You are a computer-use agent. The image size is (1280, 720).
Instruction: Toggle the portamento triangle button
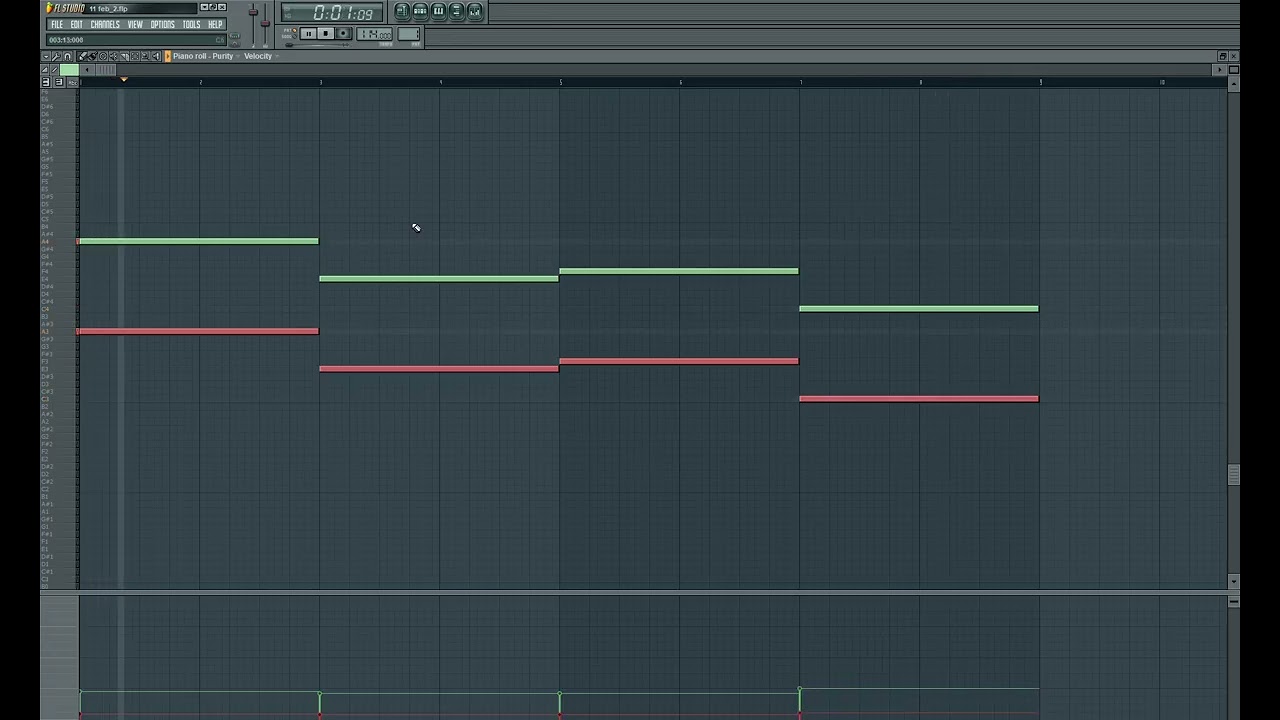click(x=45, y=70)
